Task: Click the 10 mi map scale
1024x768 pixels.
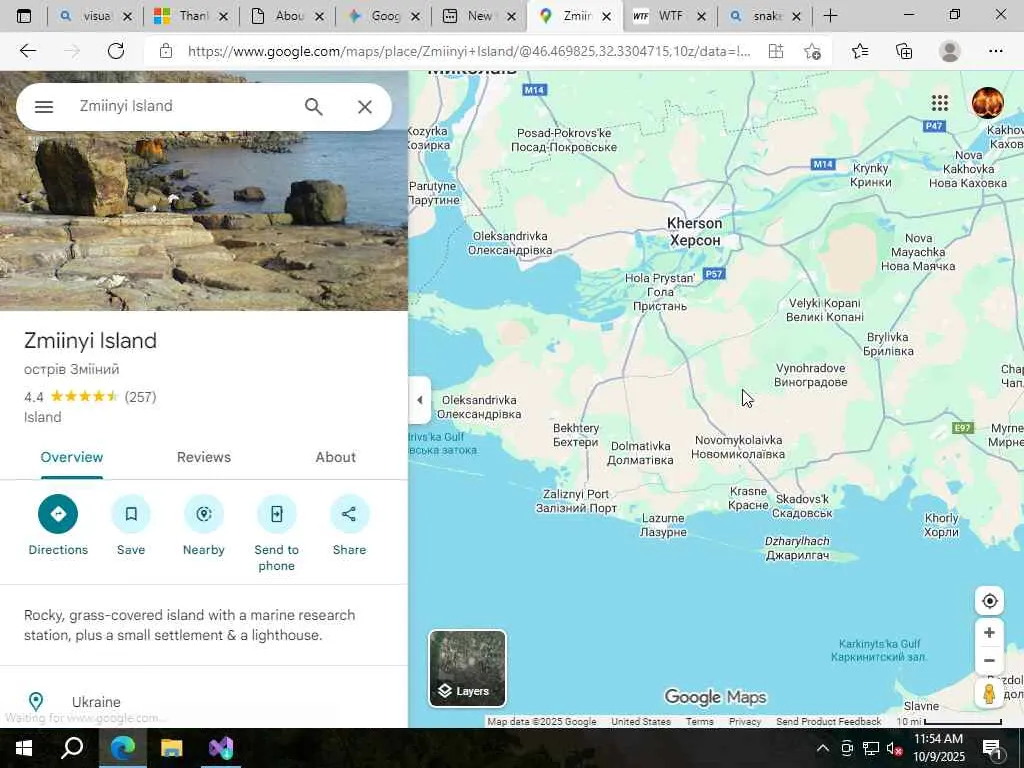Action: (949, 722)
